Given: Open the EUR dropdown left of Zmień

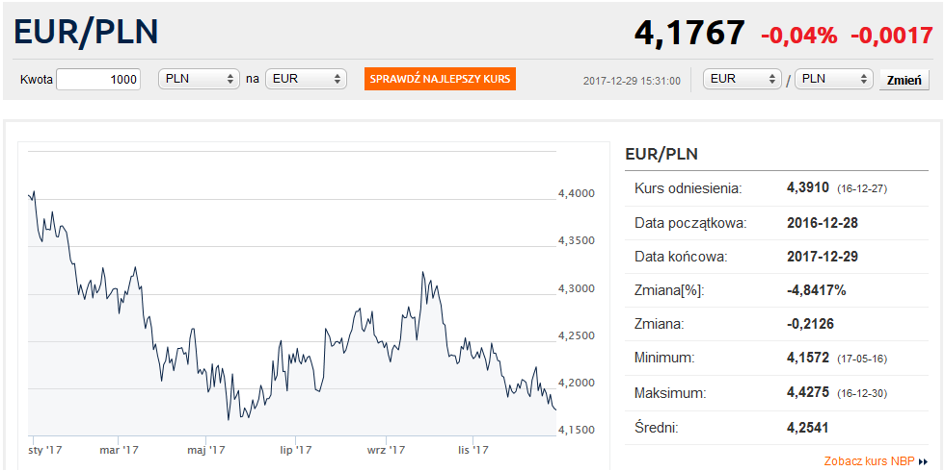Looking at the screenshot, I should (742, 79).
